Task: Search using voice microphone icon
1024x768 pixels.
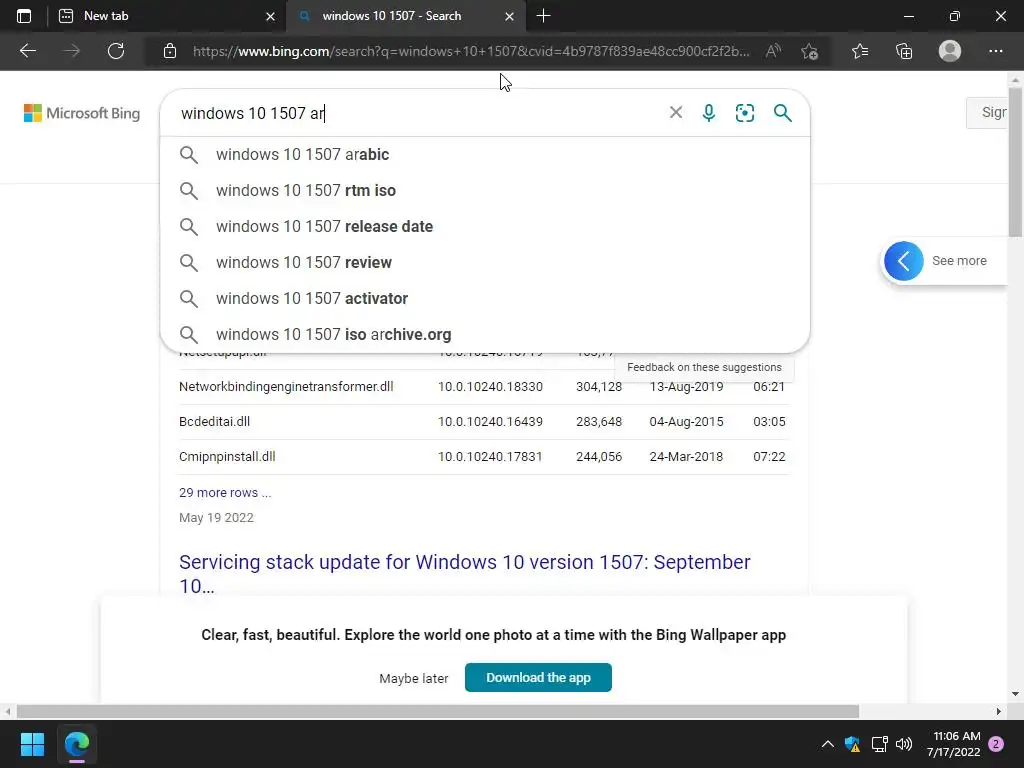Action: [709, 113]
